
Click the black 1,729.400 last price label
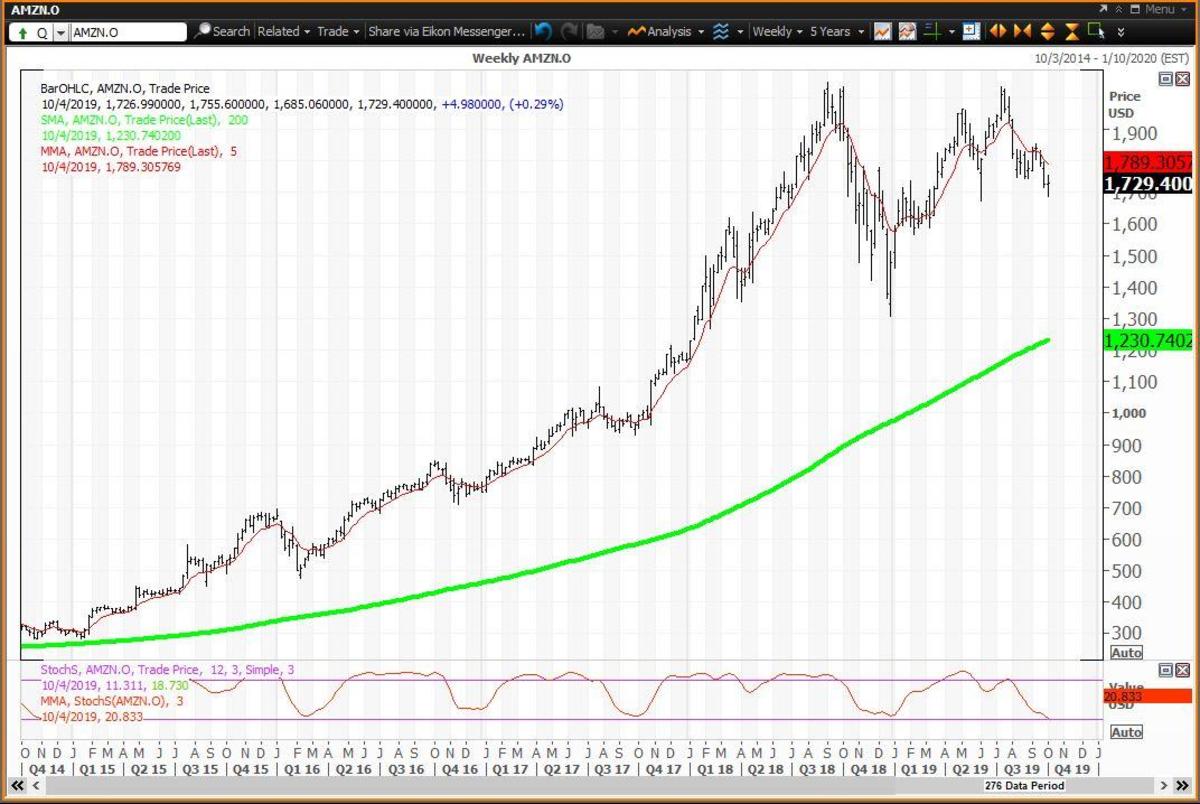point(1147,184)
